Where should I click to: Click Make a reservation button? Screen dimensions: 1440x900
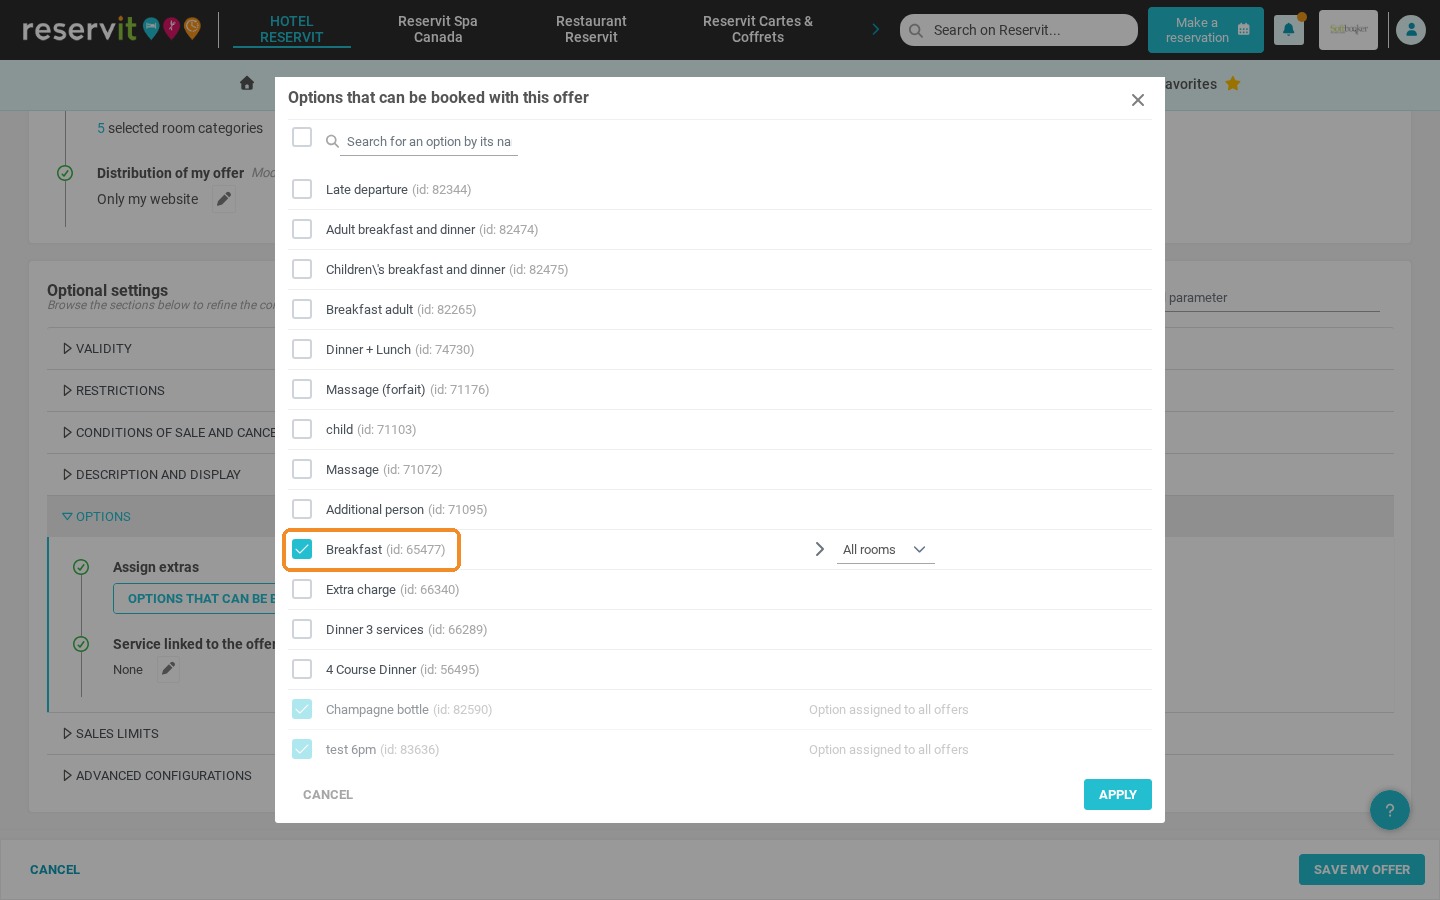click(1206, 30)
